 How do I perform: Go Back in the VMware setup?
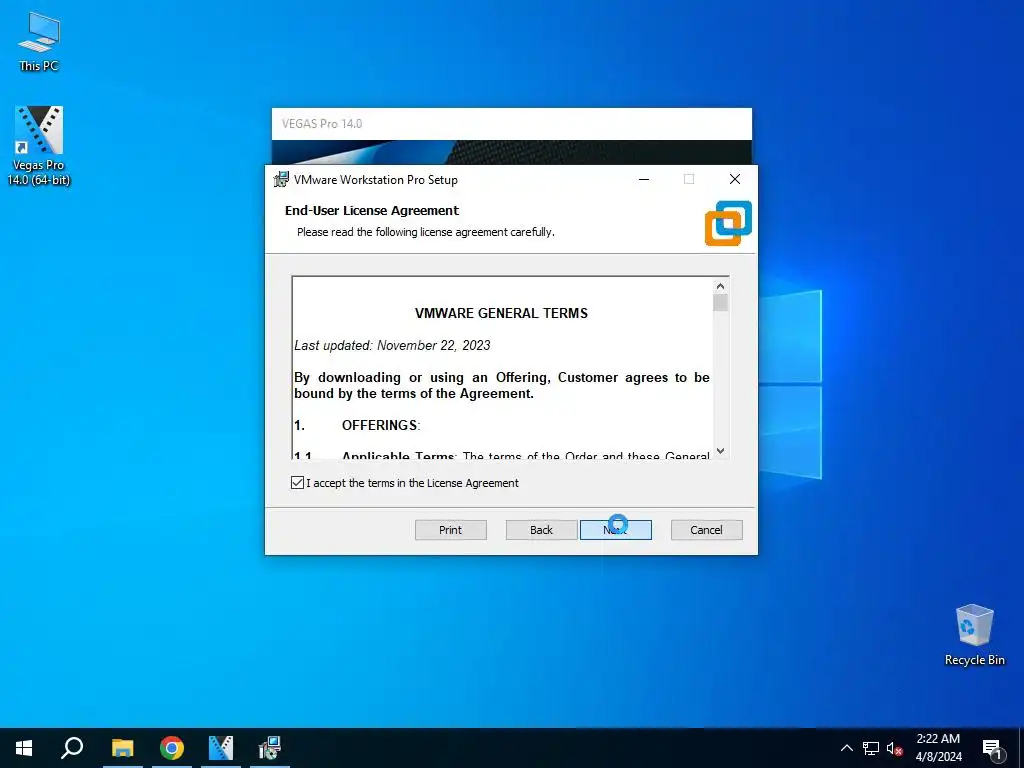[x=541, y=530]
